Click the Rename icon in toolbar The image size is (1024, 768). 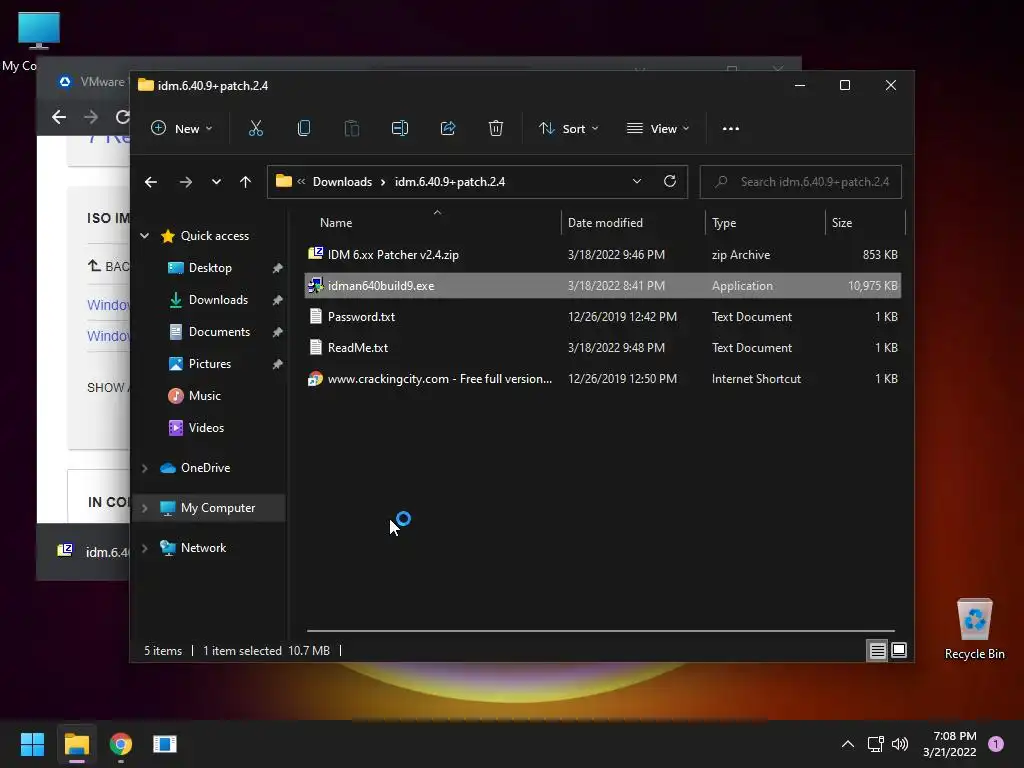point(400,129)
